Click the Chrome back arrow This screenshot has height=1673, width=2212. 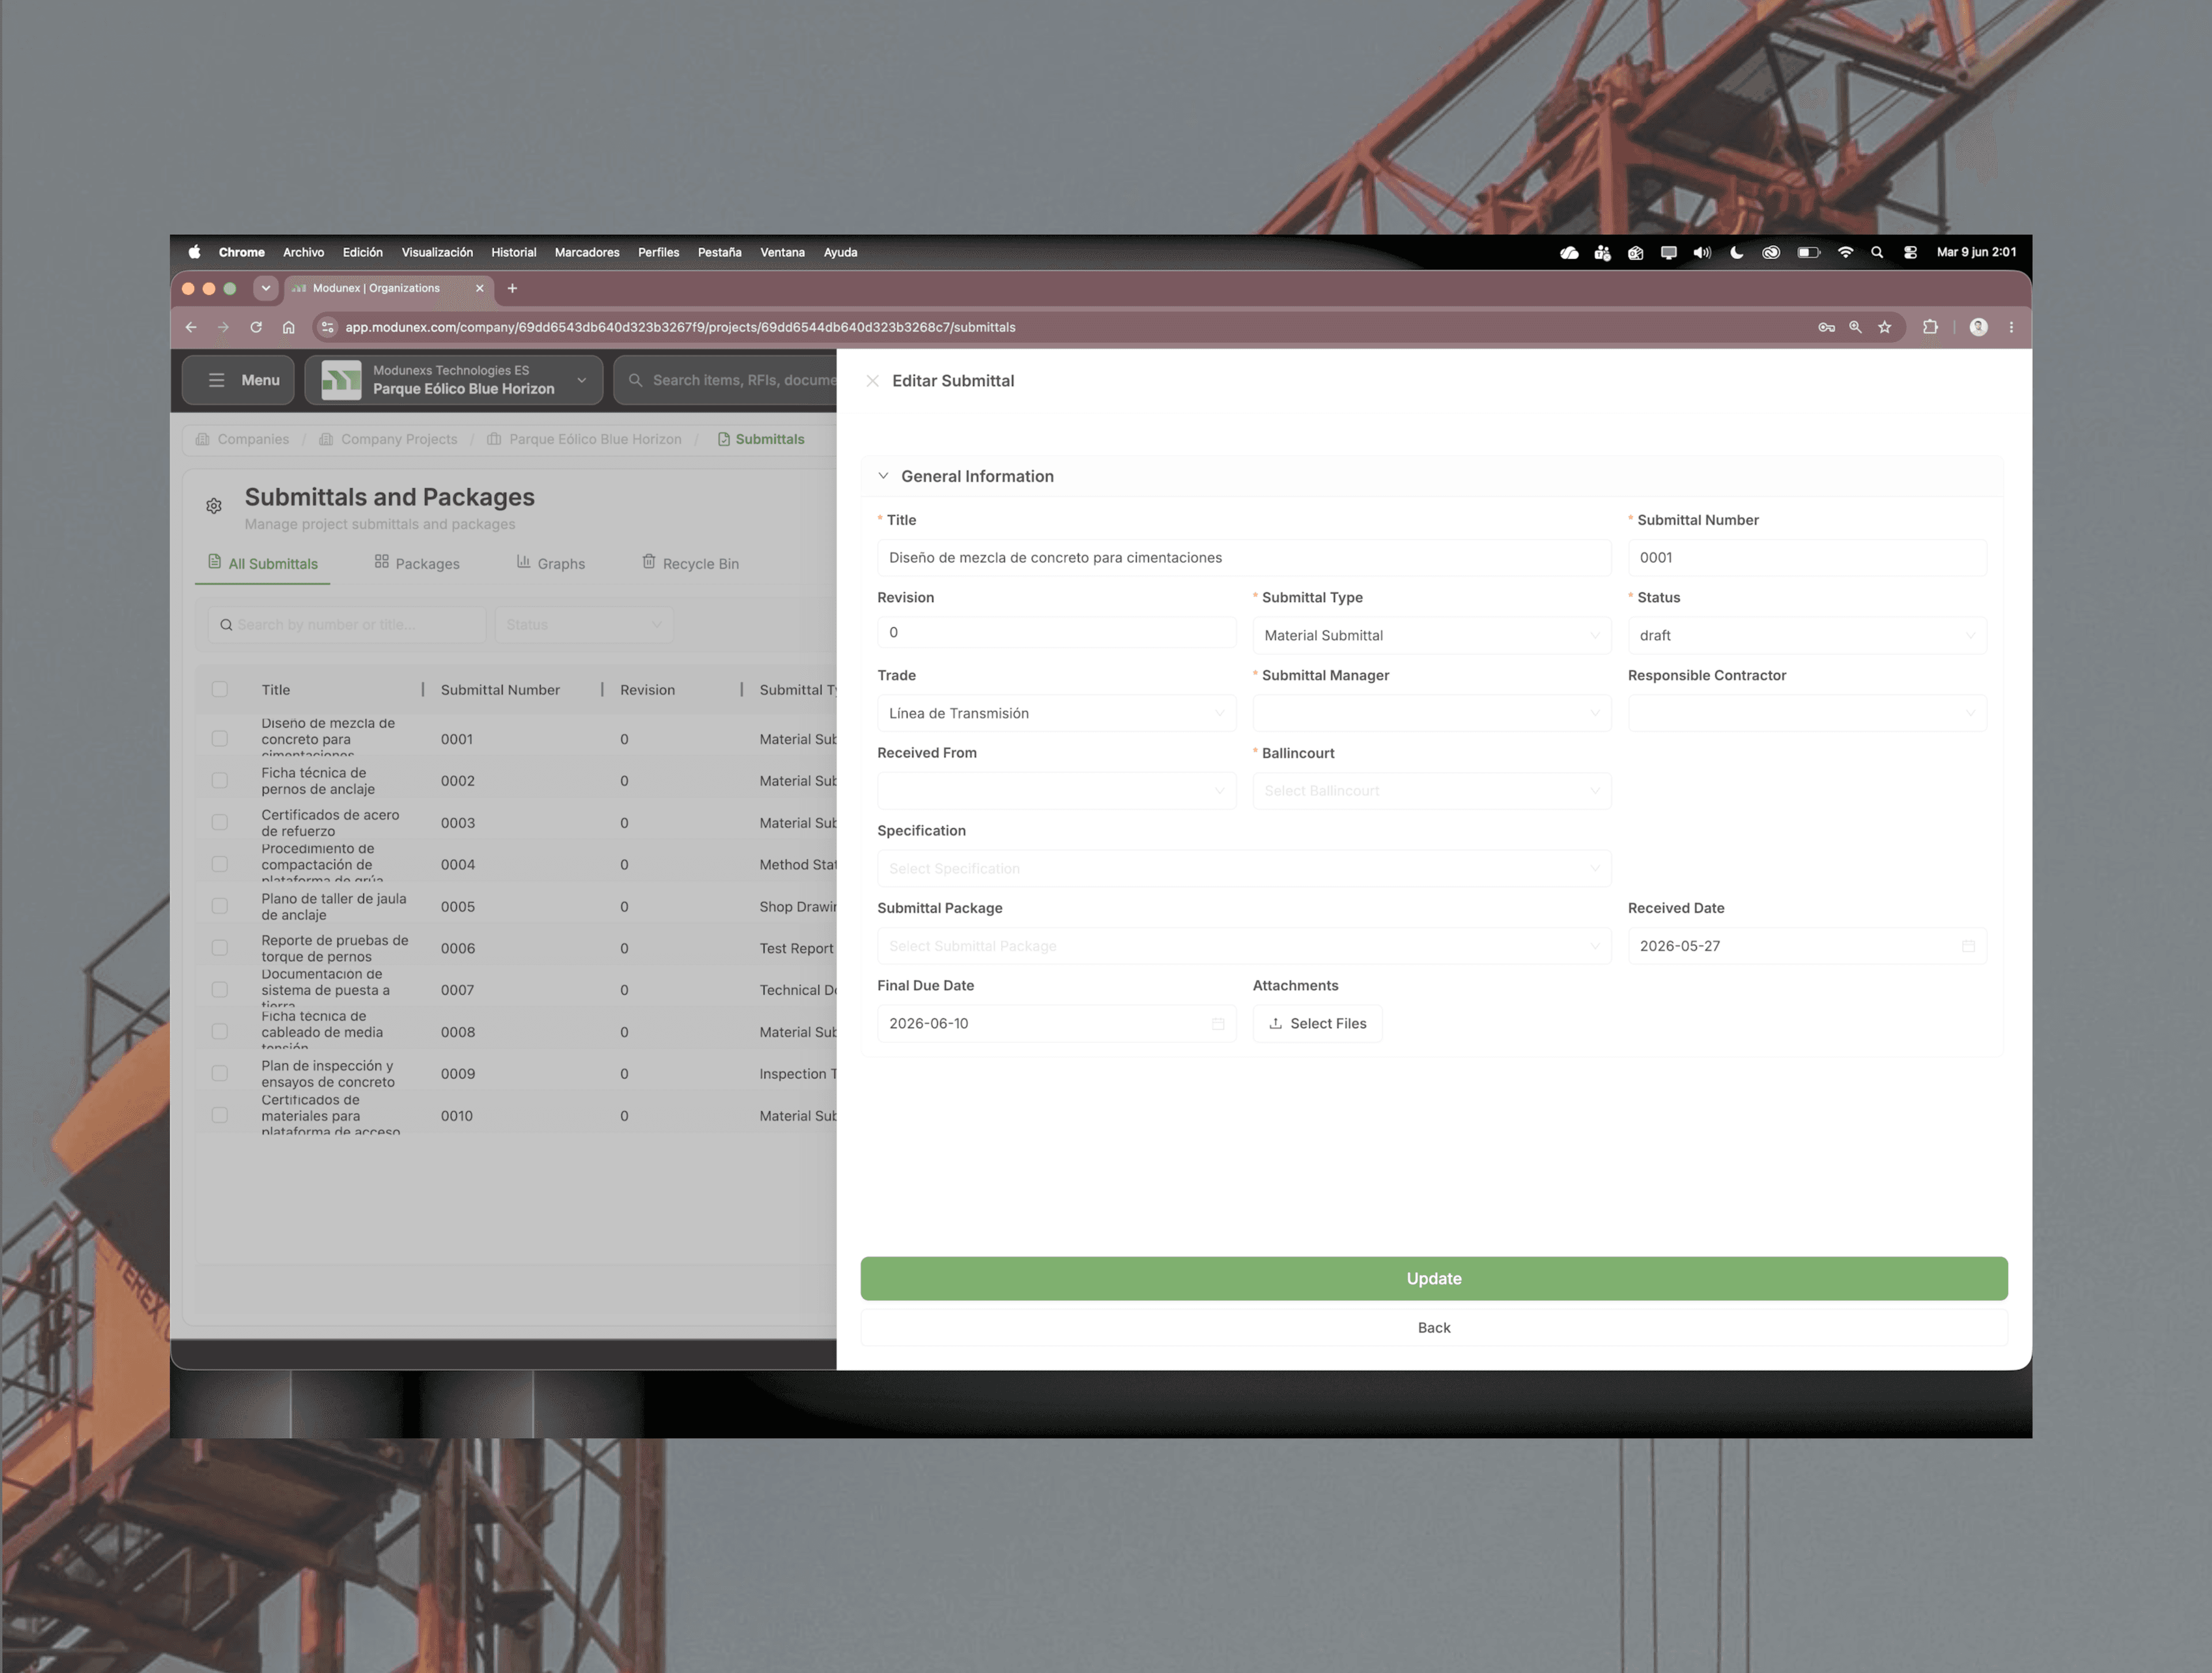coord(191,327)
